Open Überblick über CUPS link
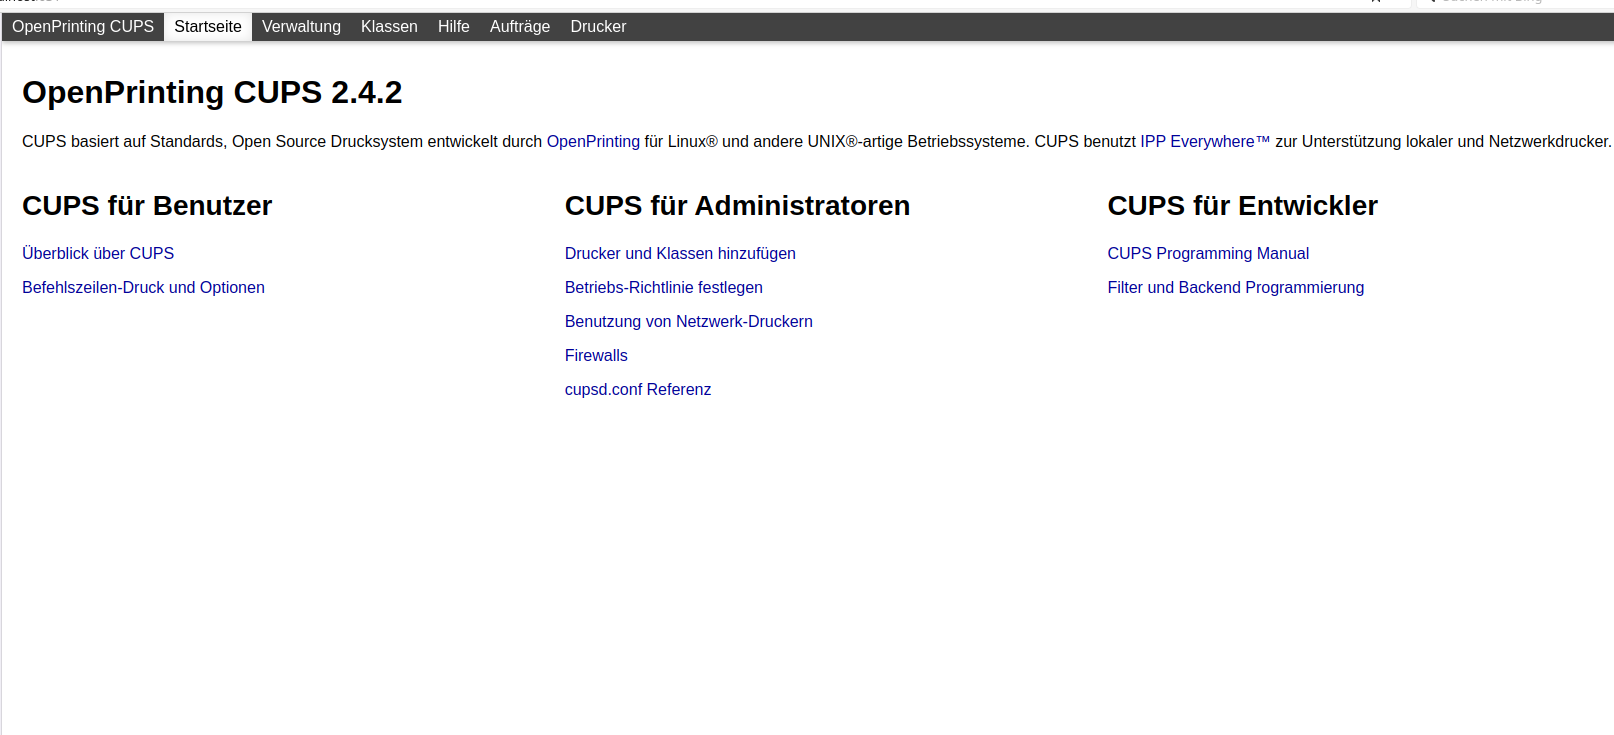 click(98, 254)
